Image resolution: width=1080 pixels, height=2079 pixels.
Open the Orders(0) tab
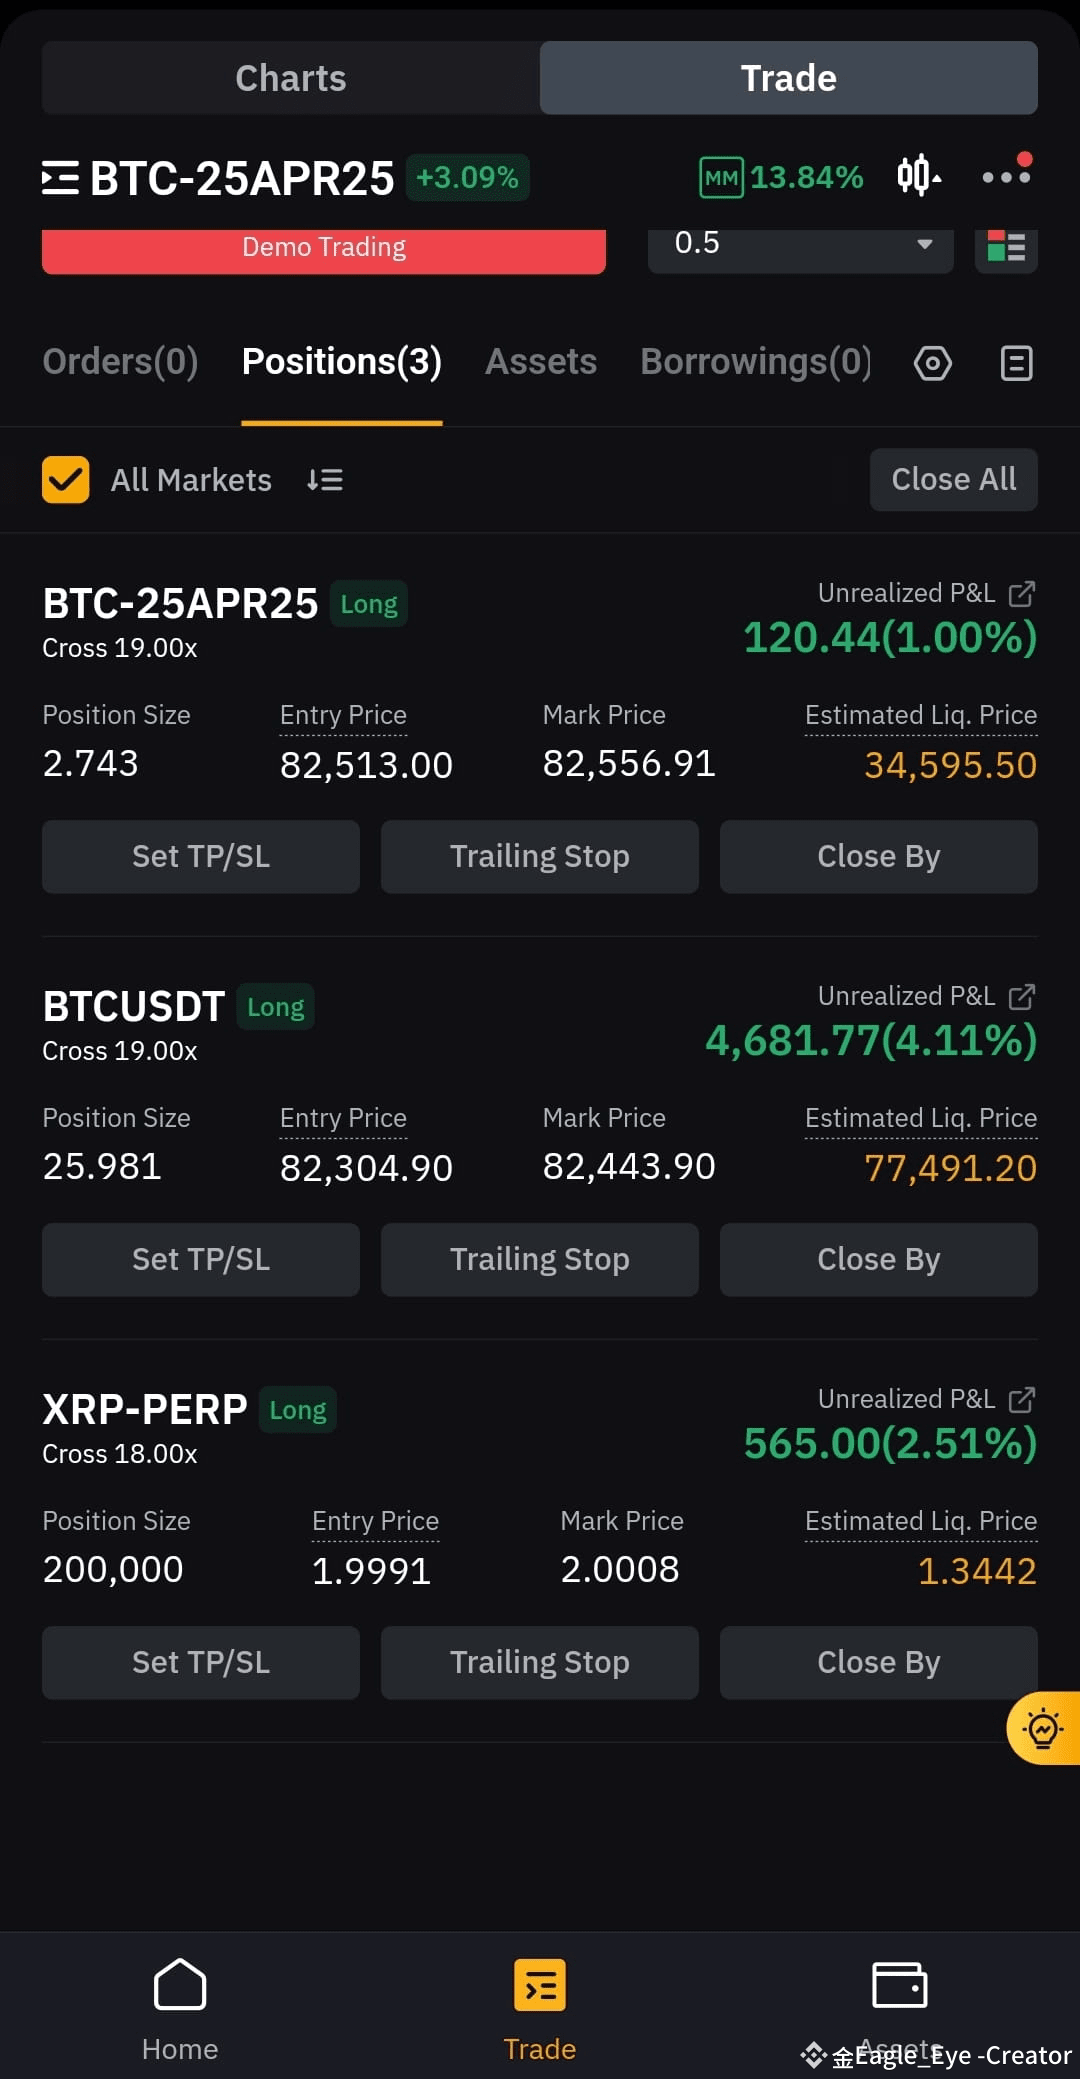click(x=120, y=362)
